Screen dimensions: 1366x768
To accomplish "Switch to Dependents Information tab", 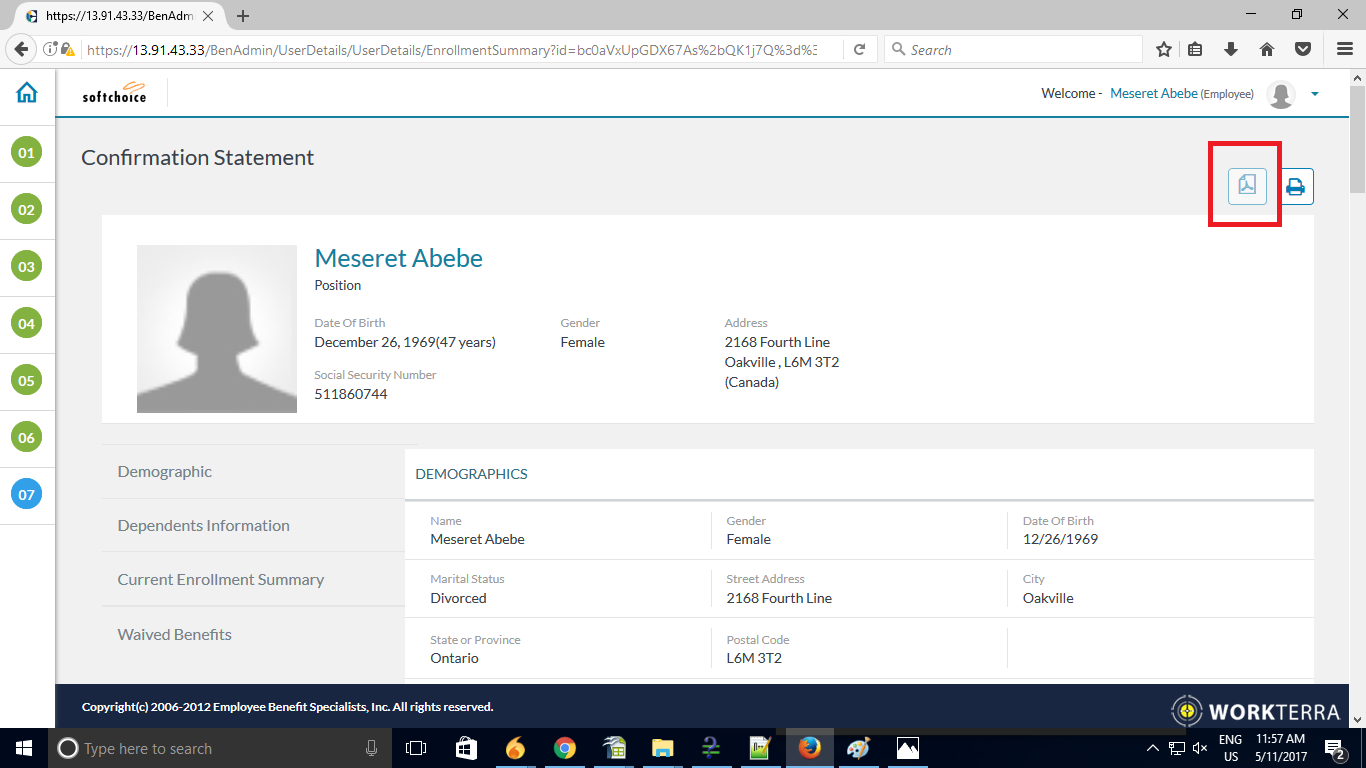I will point(203,526).
